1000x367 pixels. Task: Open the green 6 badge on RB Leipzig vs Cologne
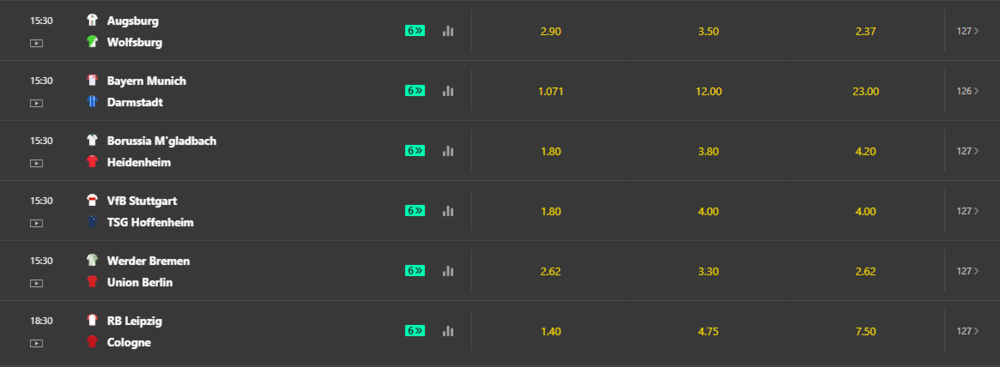pos(415,331)
